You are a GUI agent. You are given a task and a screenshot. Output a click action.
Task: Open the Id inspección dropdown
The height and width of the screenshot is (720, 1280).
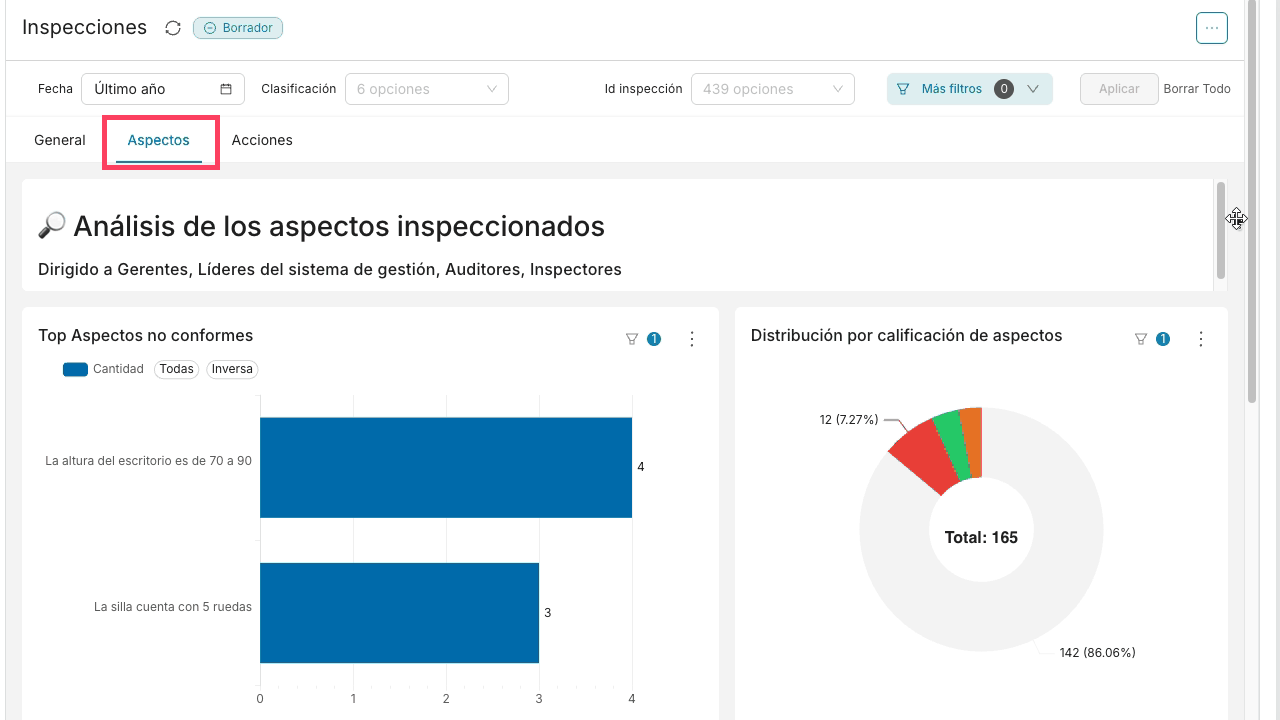pyautogui.click(x=773, y=89)
